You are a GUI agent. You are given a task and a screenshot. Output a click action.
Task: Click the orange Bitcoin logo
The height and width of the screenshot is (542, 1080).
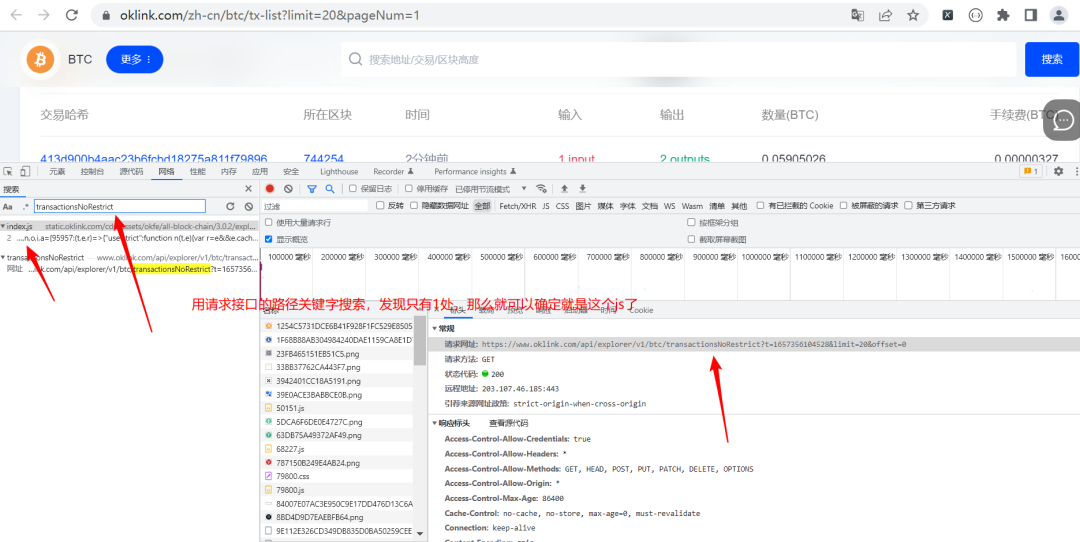pos(41,60)
